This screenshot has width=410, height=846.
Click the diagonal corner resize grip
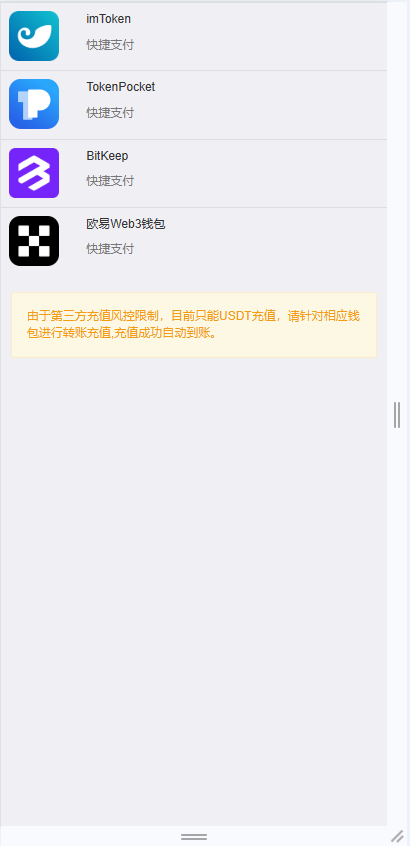(x=398, y=836)
